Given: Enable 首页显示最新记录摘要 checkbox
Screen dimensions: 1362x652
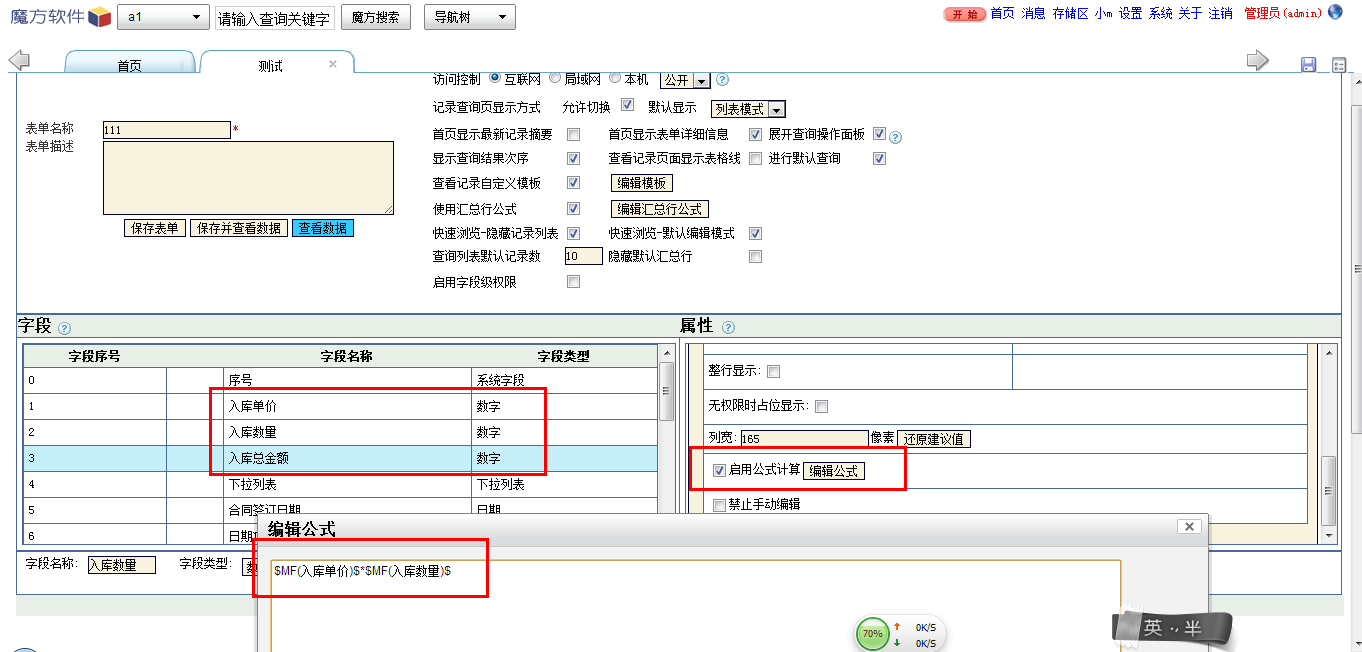Looking at the screenshot, I should (x=574, y=134).
